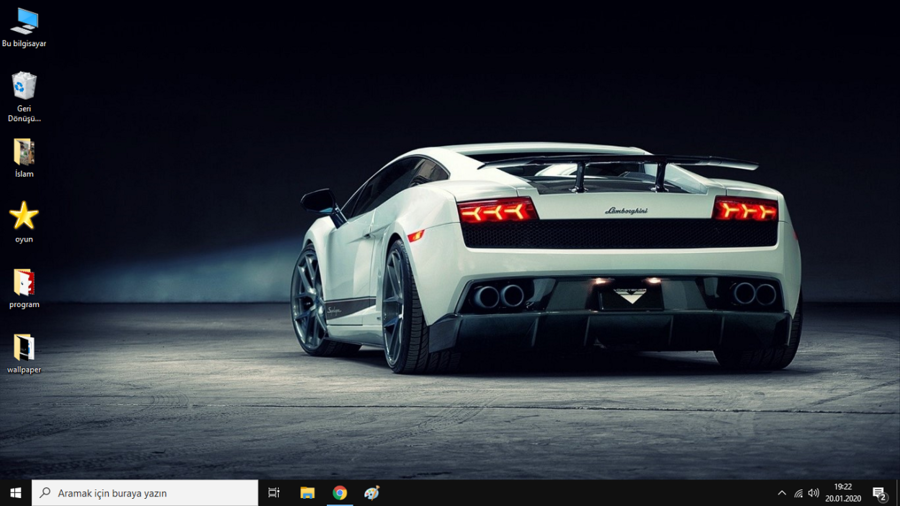The width and height of the screenshot is (900, 506).
Task: Open the notification center with 2 alerts
Action: (x=879, y=493)
